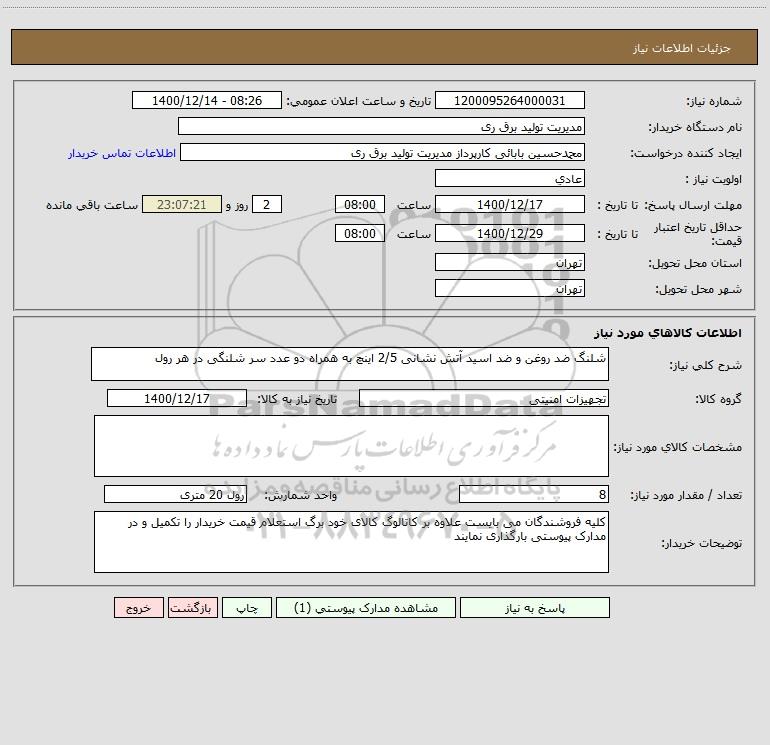
Task: Click the خروج exit button
Action: point(138,608)
